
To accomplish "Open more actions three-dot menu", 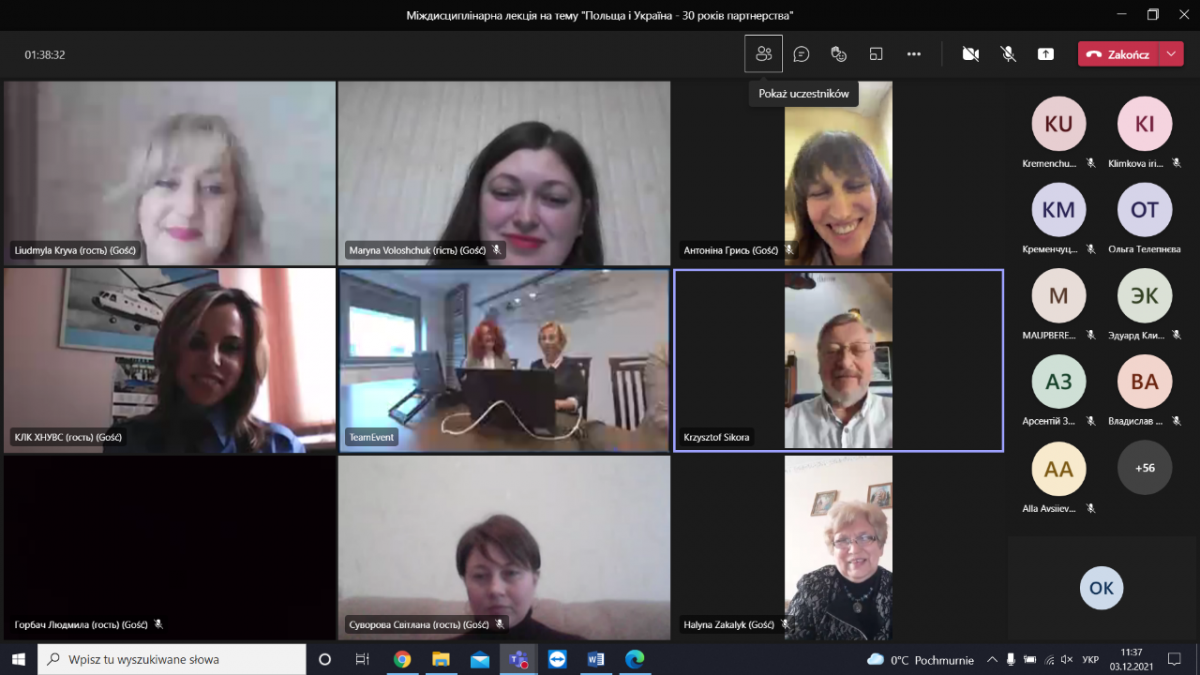I will [913, 54].
